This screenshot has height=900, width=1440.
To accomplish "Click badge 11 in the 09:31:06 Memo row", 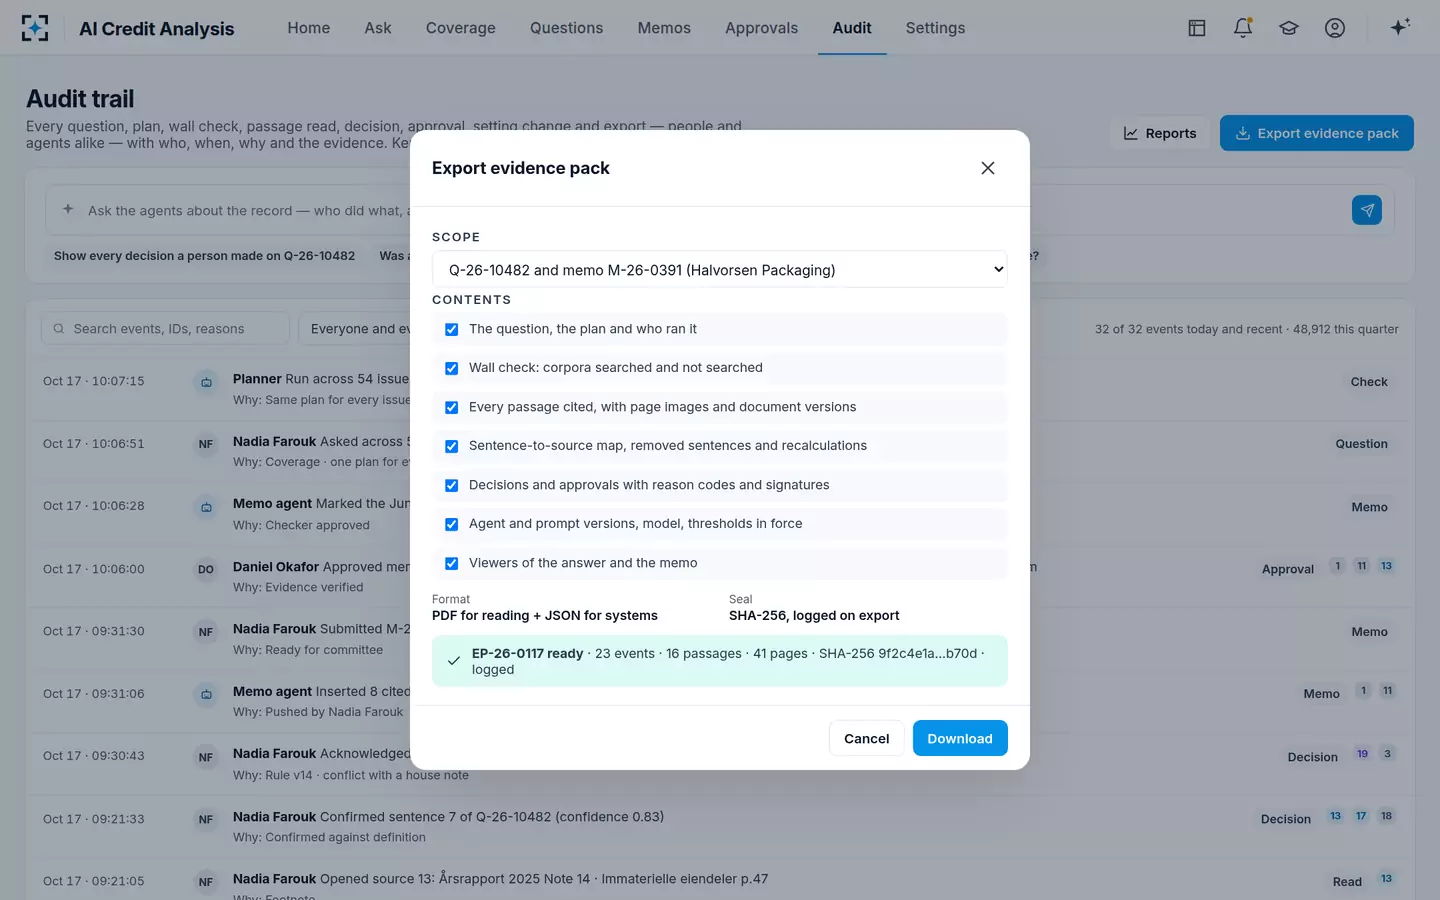I will coord(1387,691).
